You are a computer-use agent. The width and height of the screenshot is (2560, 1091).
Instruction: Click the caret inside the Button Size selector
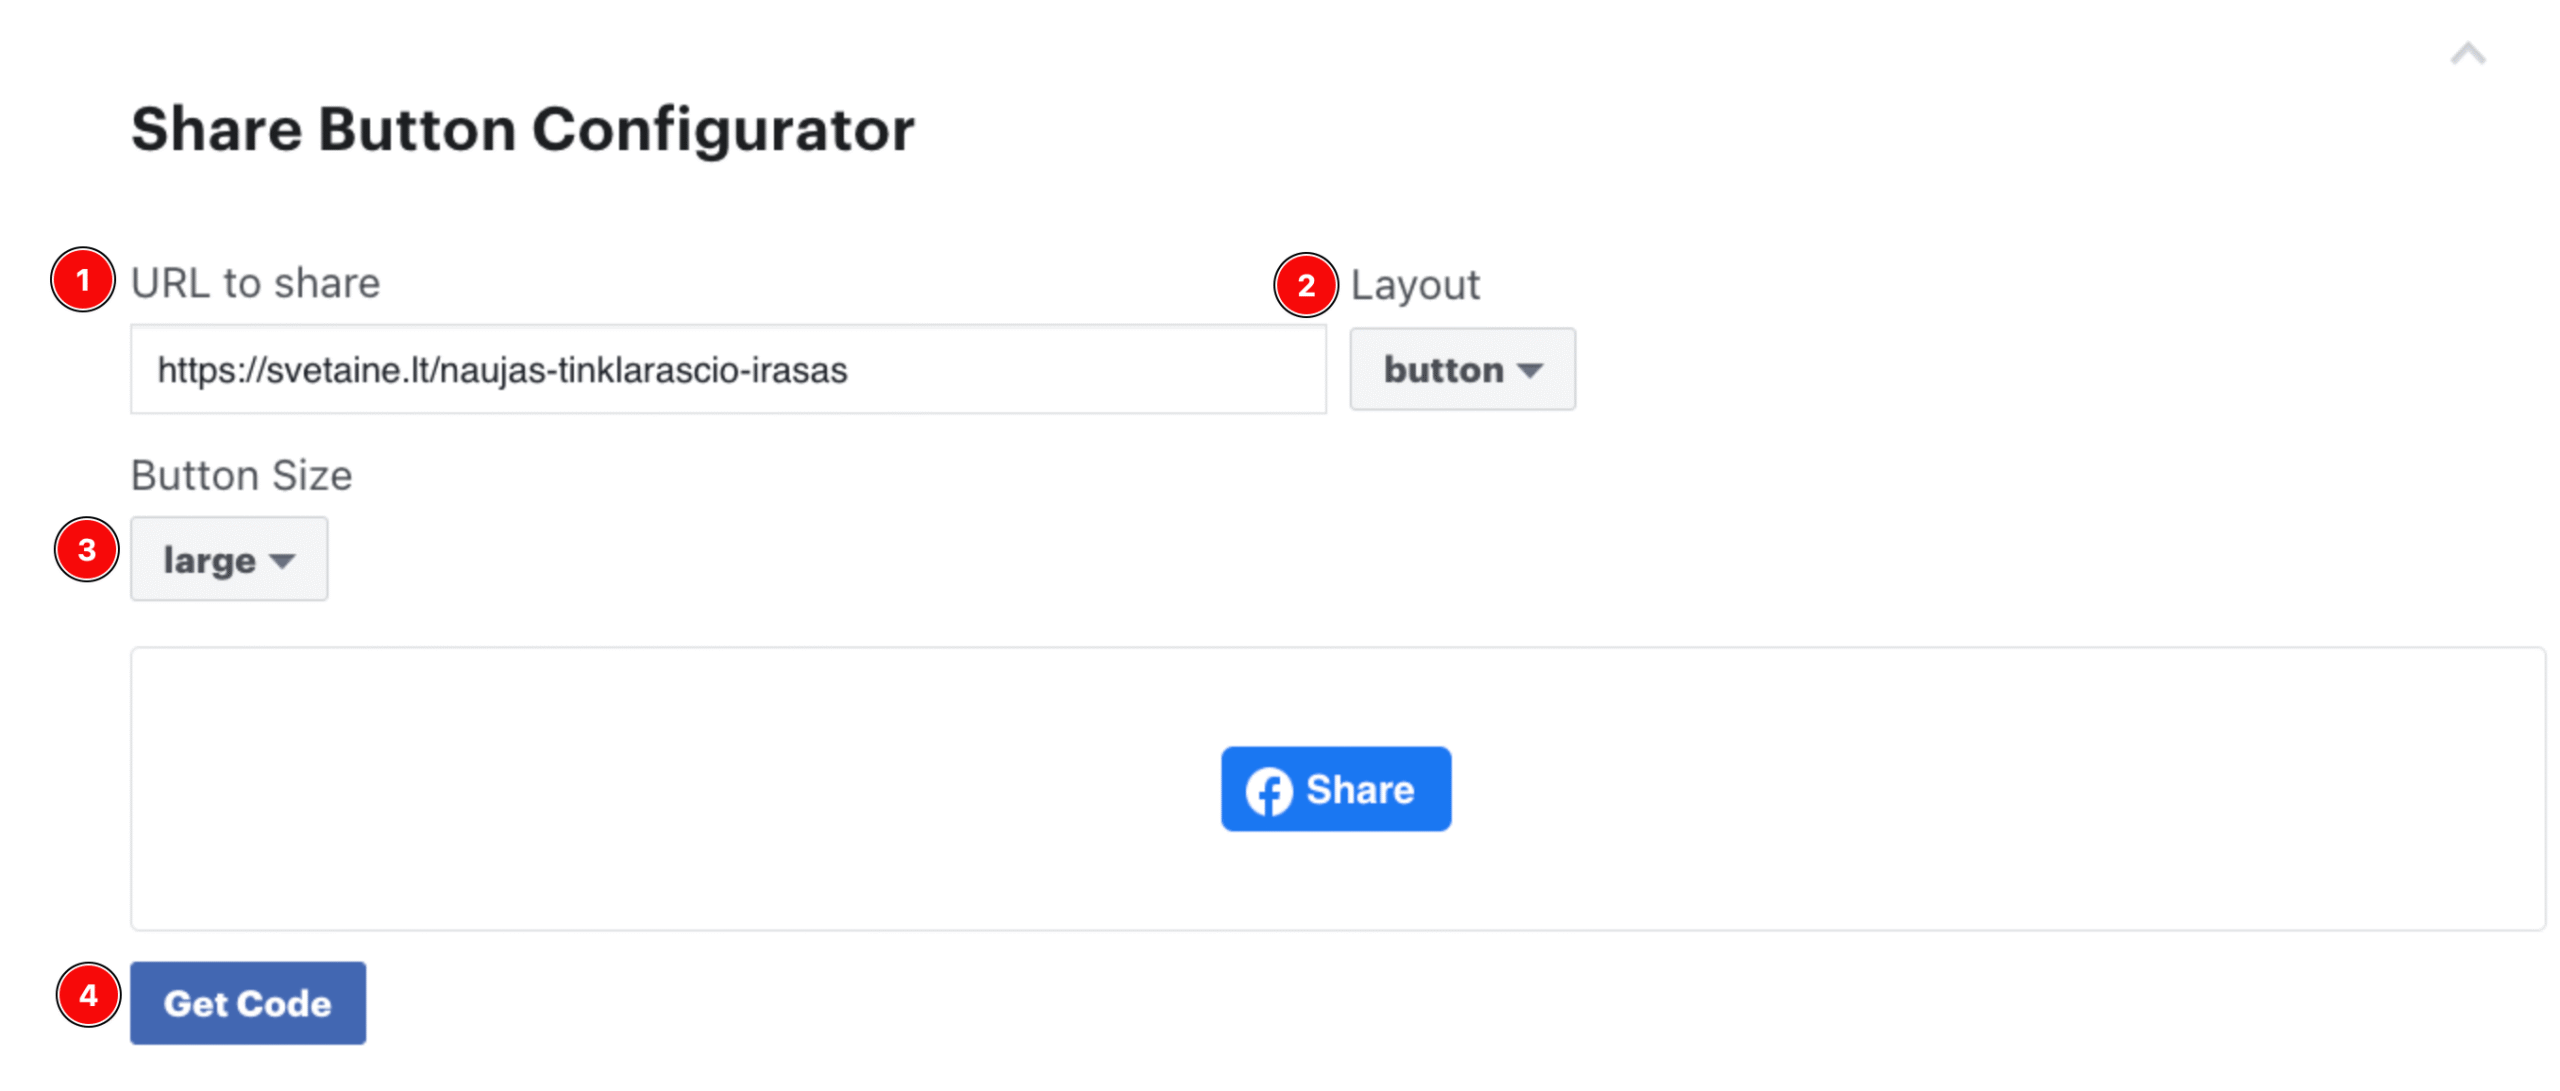(x=285, y=561)
